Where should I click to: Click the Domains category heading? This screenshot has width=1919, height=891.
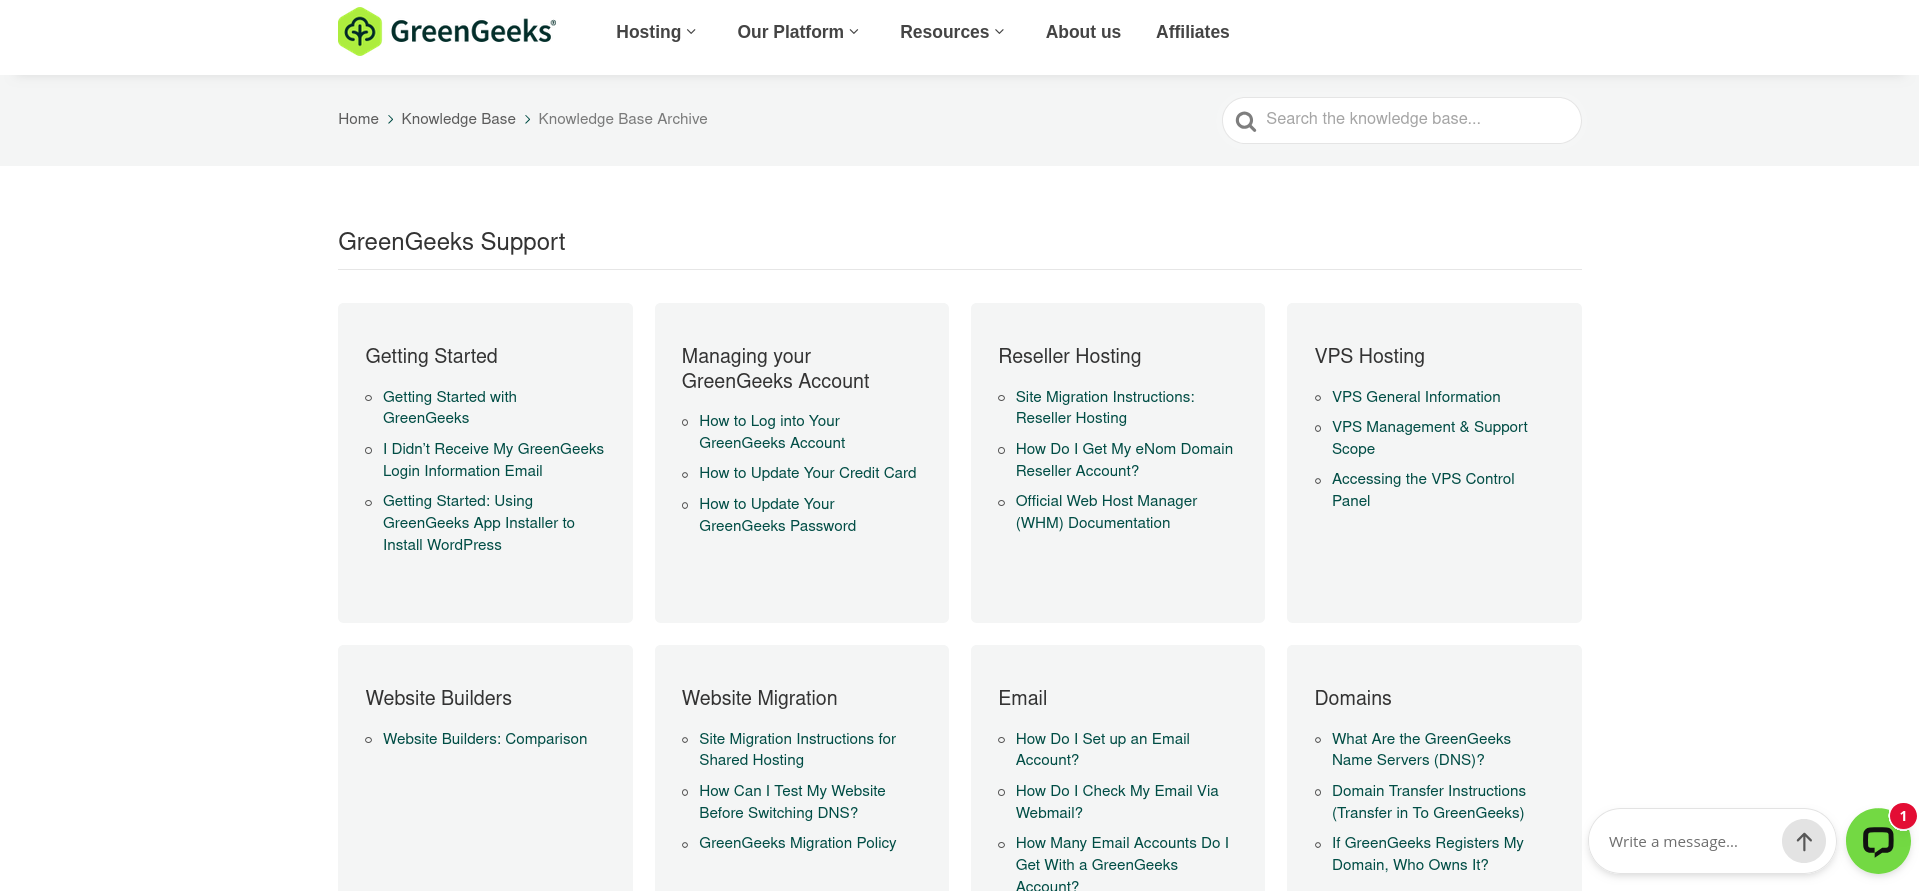pos(1352,698)
